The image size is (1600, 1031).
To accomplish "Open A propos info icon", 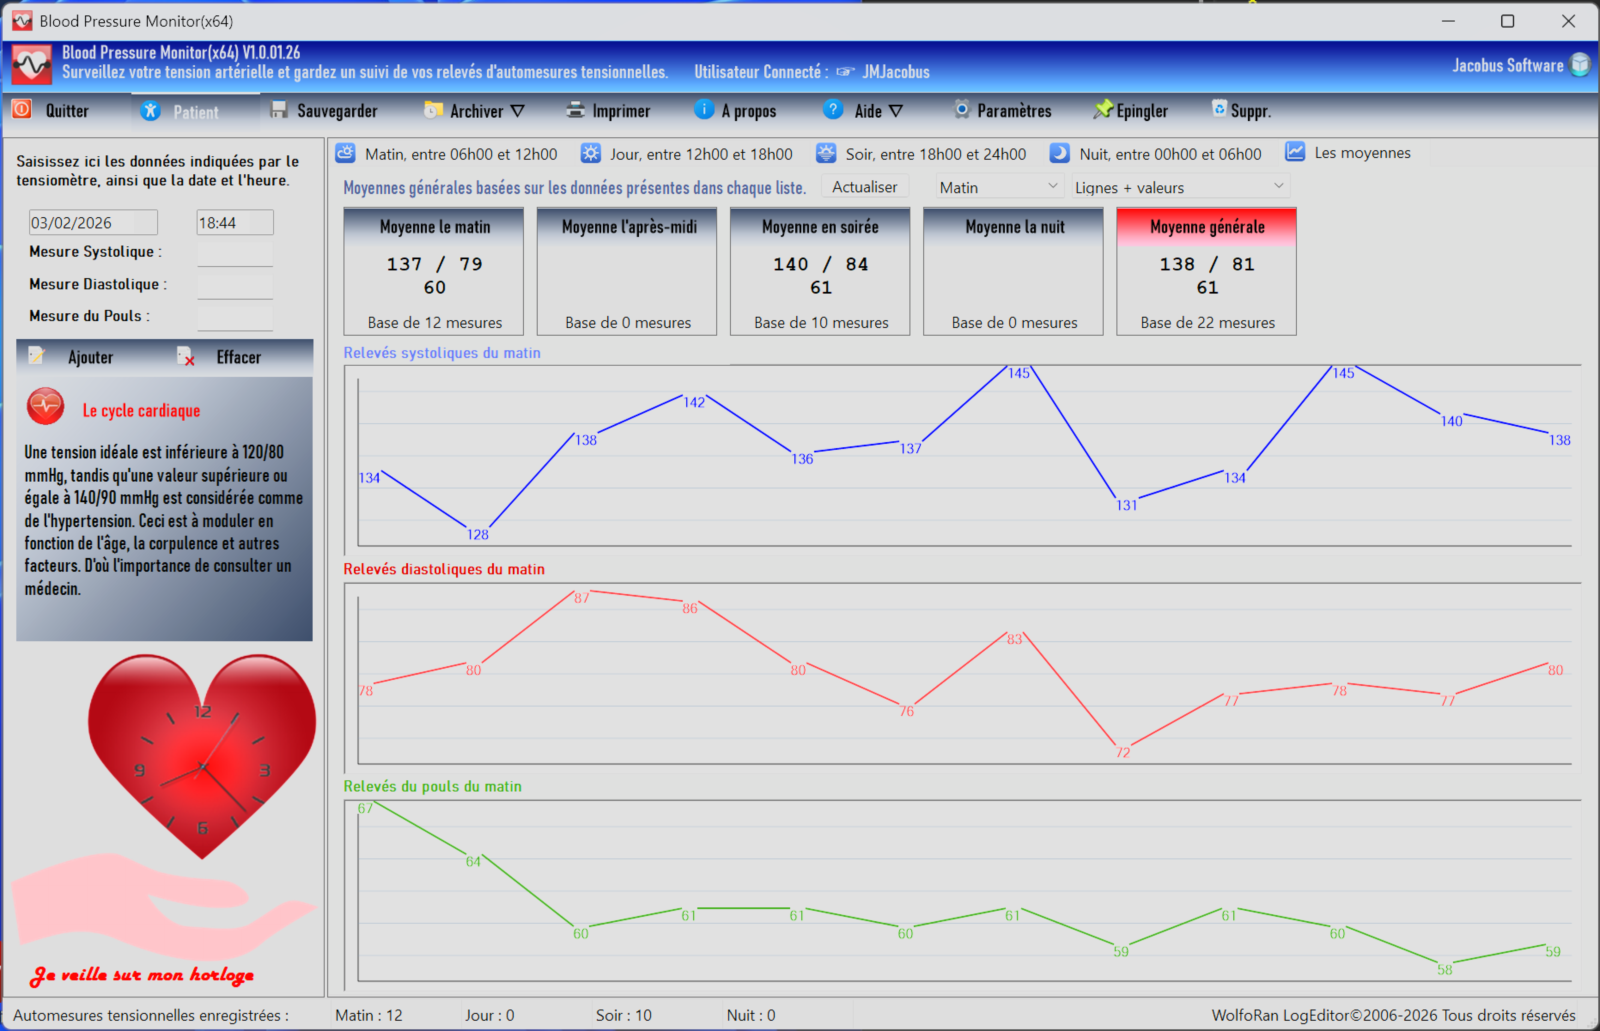I will tap(704, 110).
